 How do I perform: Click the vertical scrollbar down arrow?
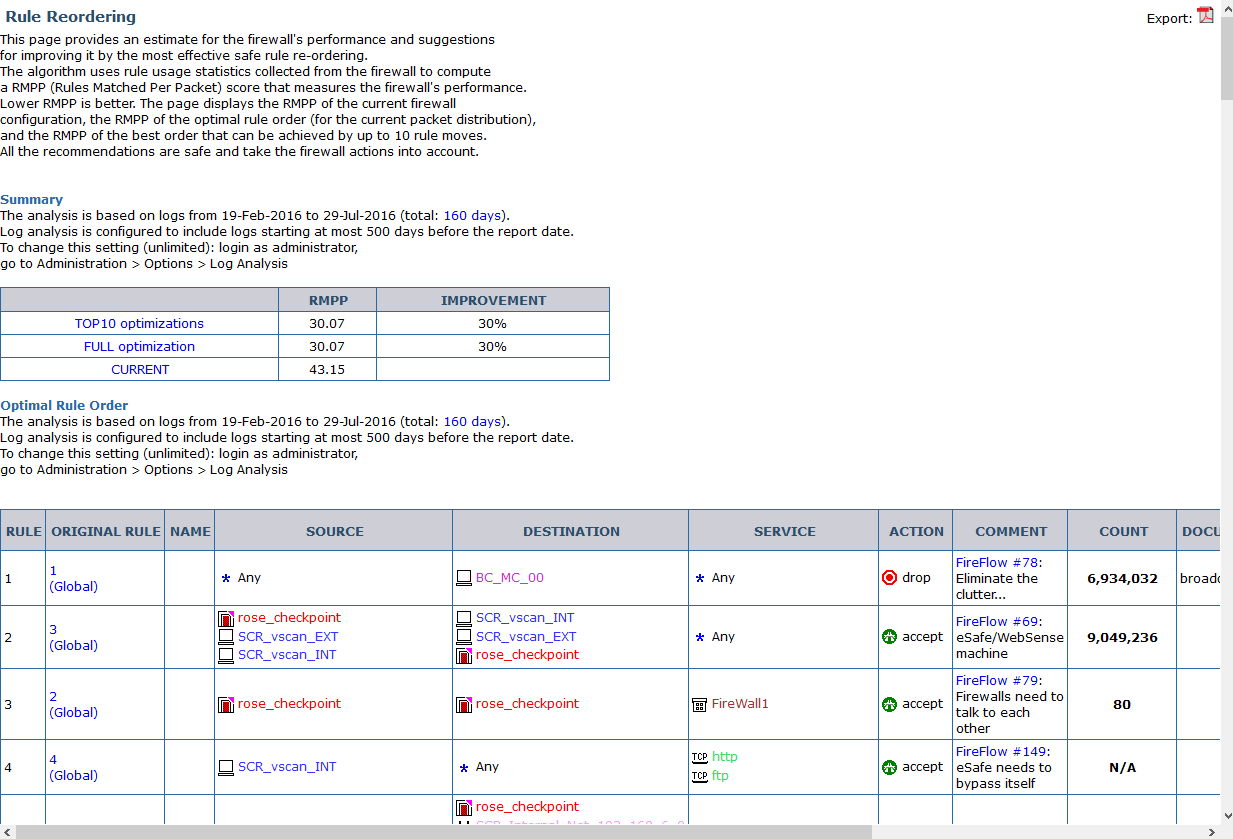(1226, 816)
